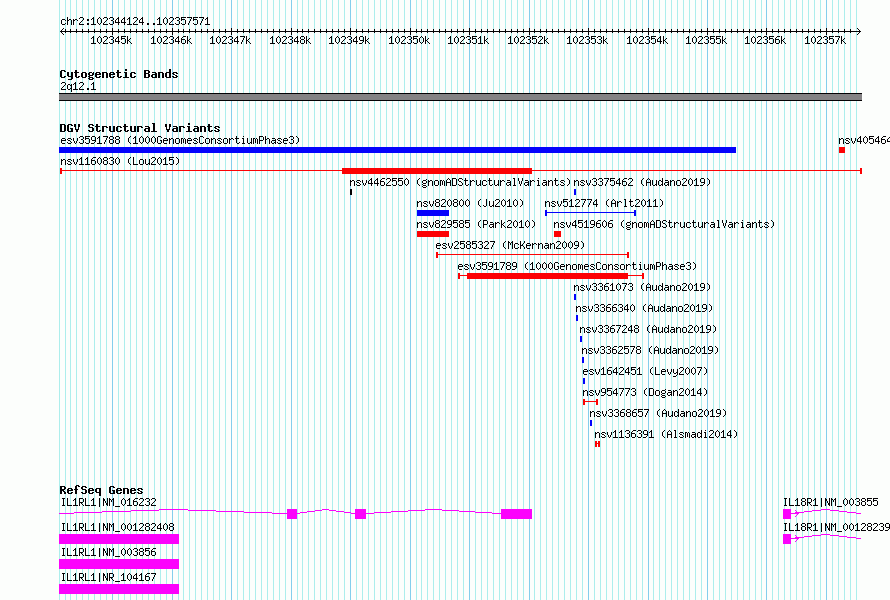Click the thick red esv3591789 variant bar
The image size is (890, 600).
coord(547,276)
